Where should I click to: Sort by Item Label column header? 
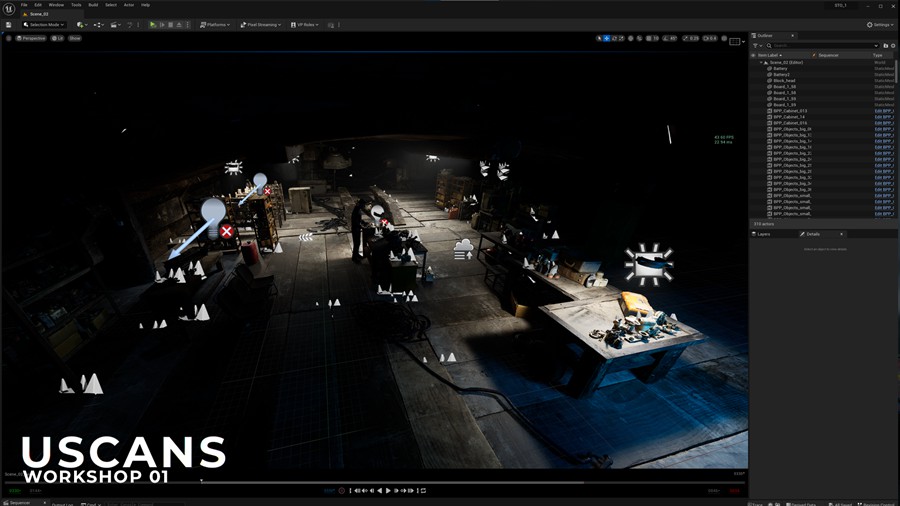(770, 55)
